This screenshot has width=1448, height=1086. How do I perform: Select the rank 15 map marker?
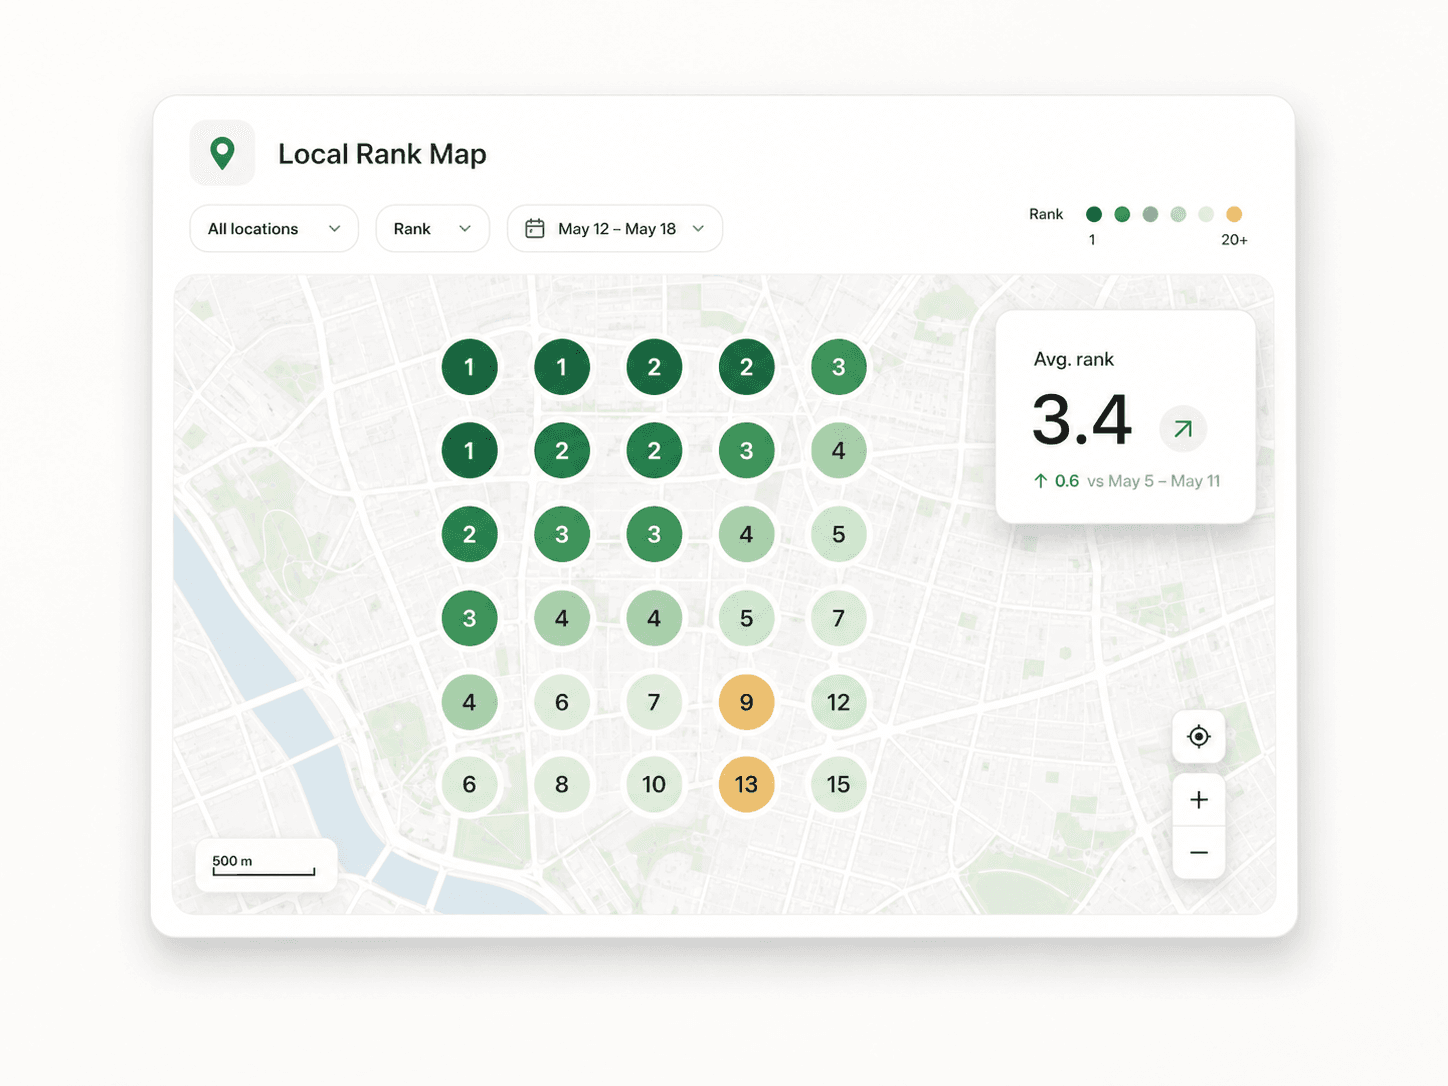838,784
